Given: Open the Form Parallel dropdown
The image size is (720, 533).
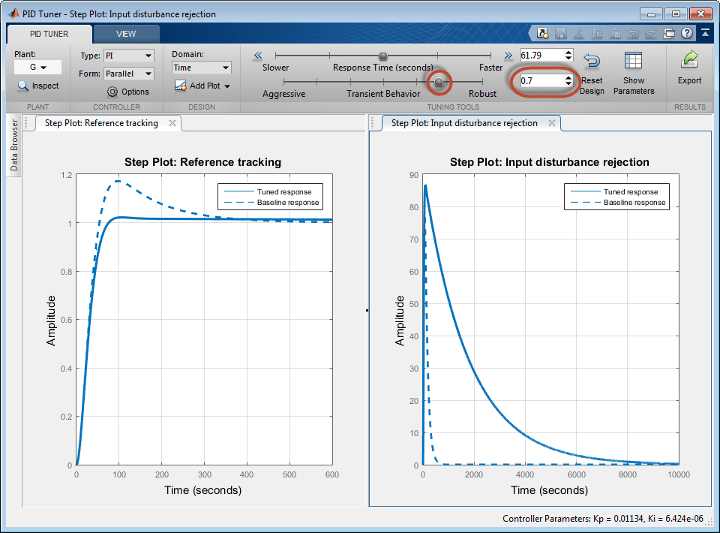Looking at the screenshot, I should click(x=129, y=73).
